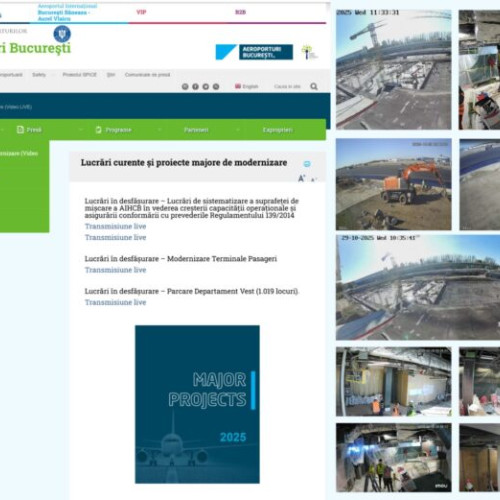This screenshot has width=500, height=500.
Task: Open the Comunicate de presă menu link
Action: [x=147, y=75]
